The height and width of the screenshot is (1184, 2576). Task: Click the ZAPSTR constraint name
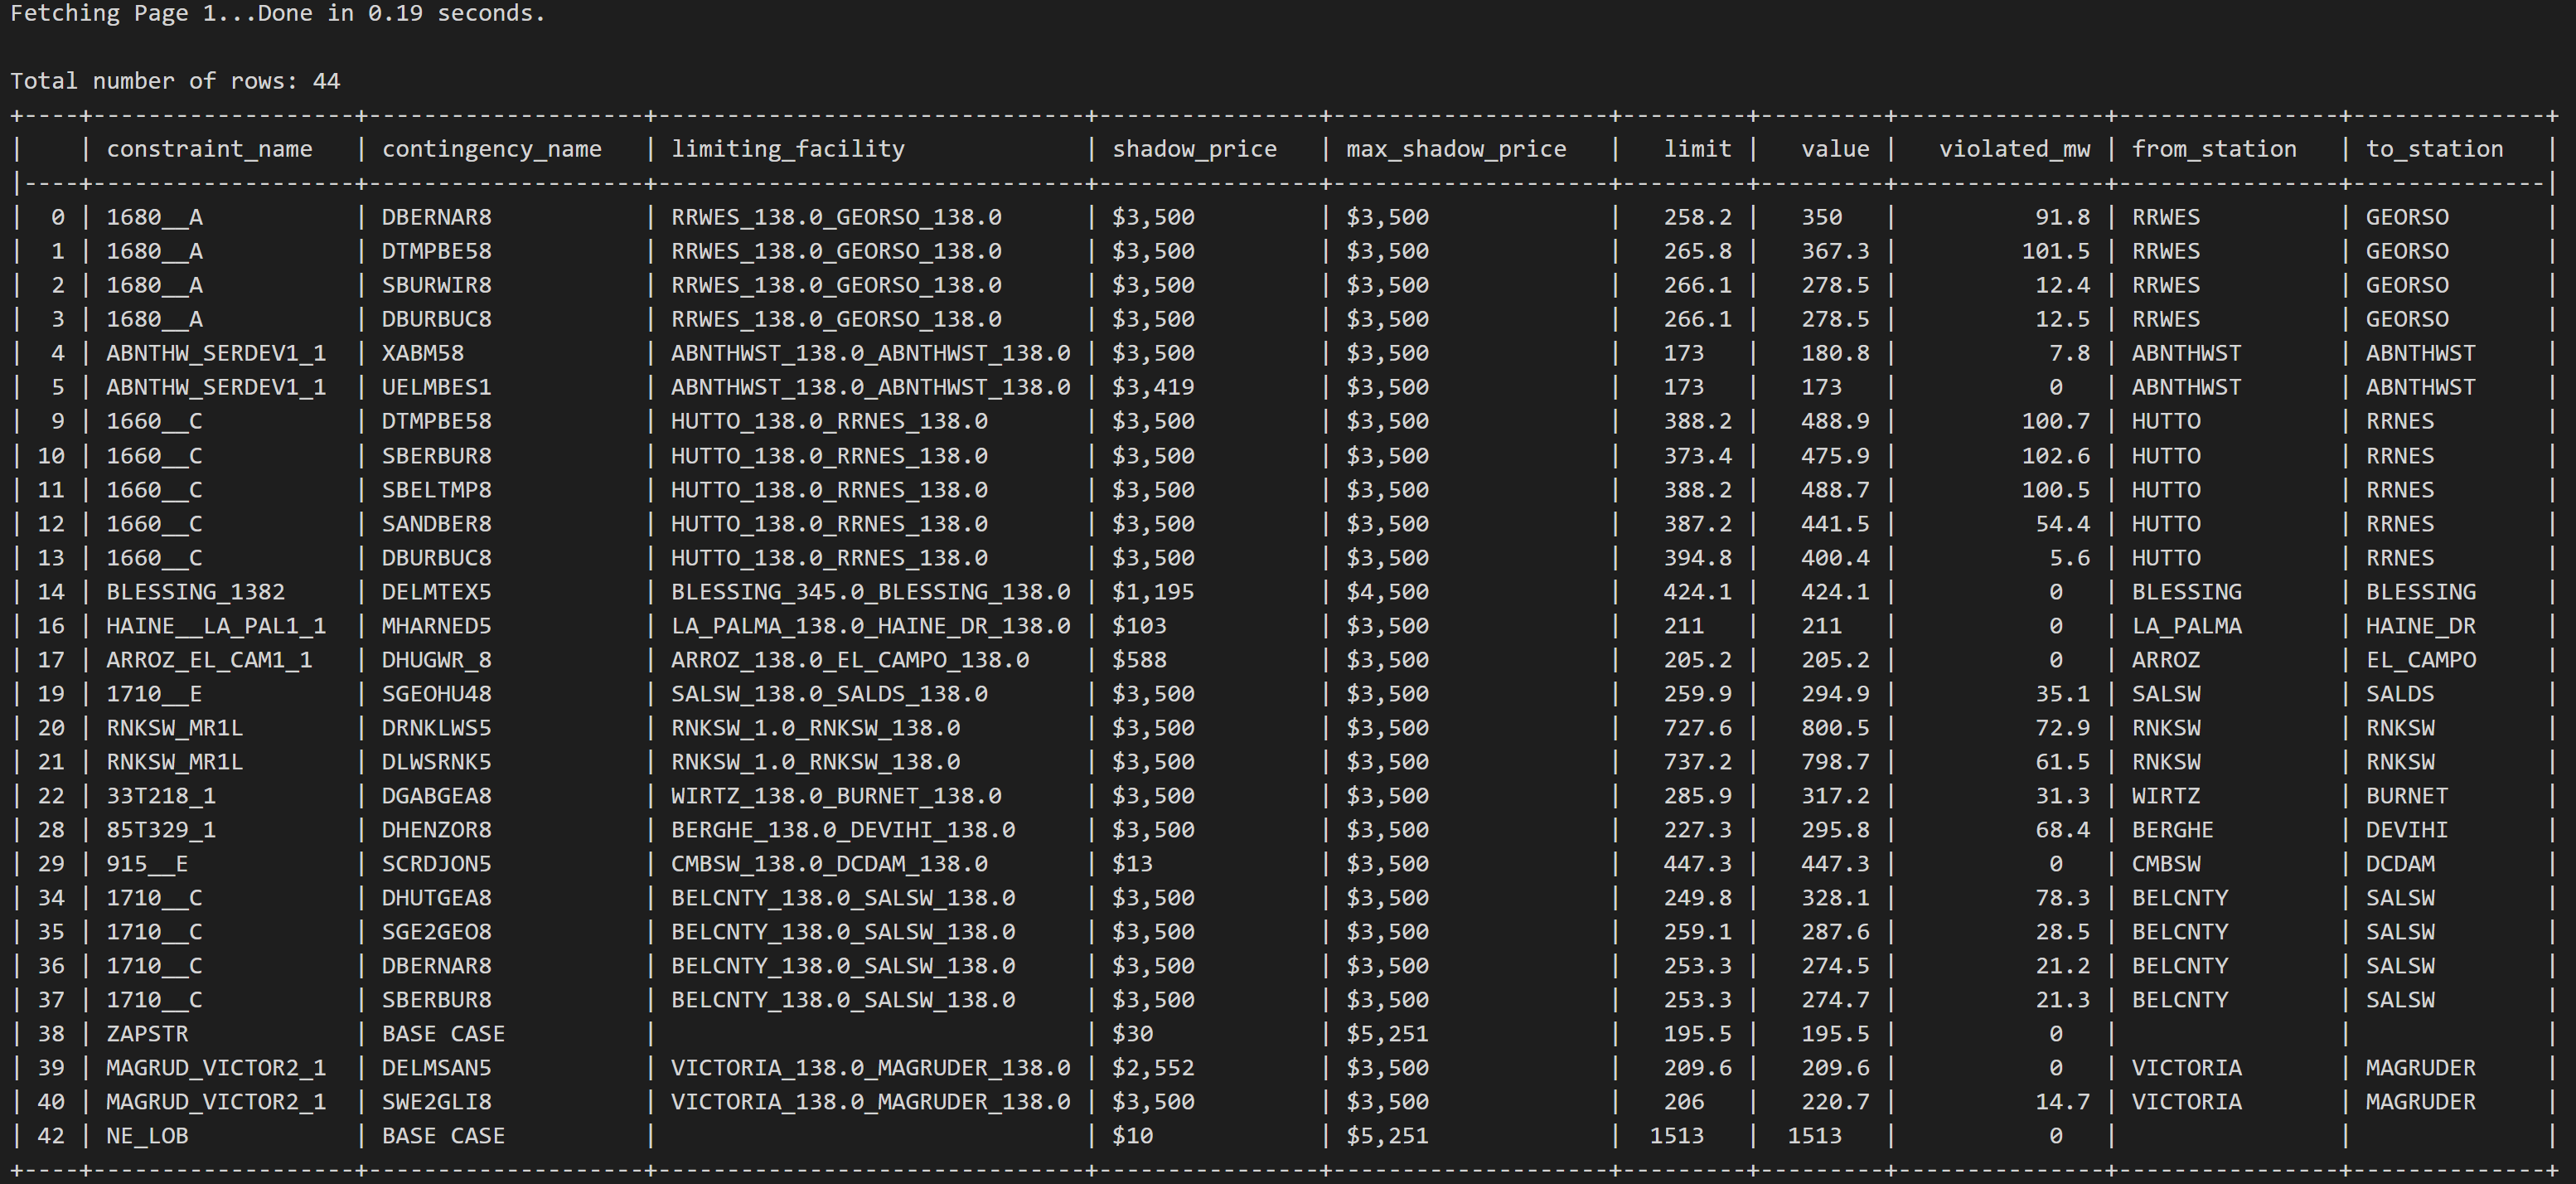click(147, 1034)
